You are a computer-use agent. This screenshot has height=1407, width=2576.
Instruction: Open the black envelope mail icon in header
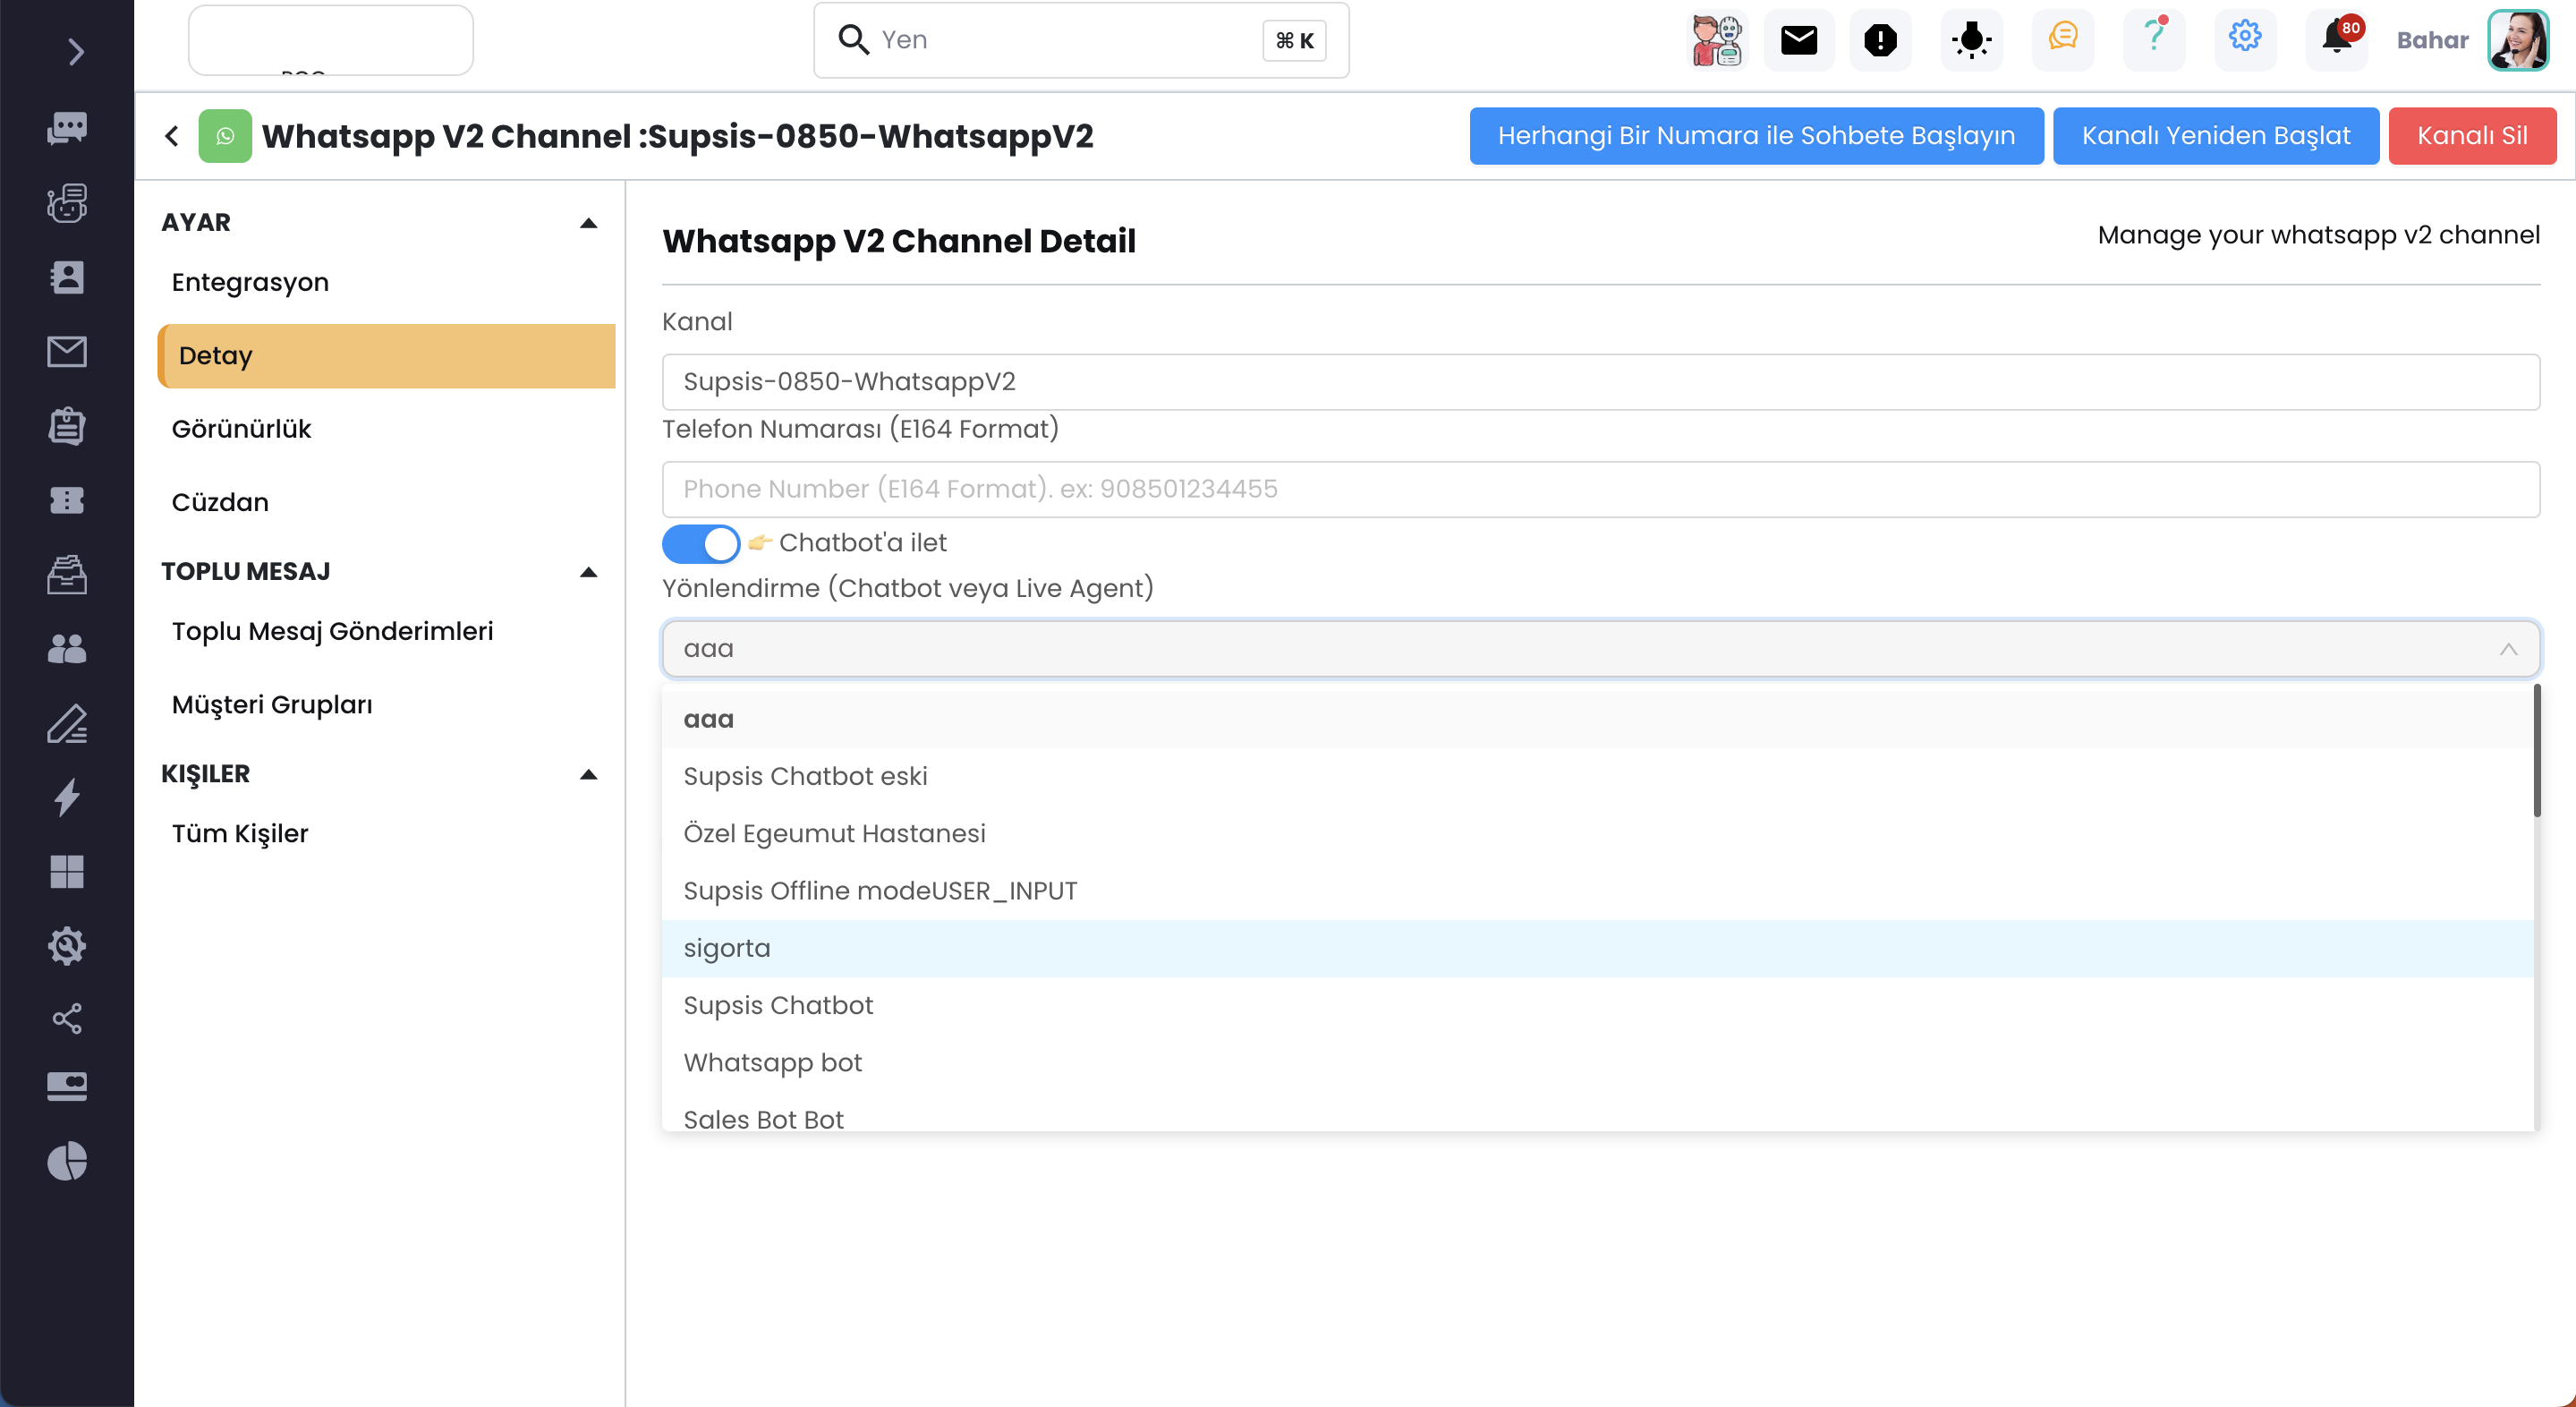(x=1799, y=40)
